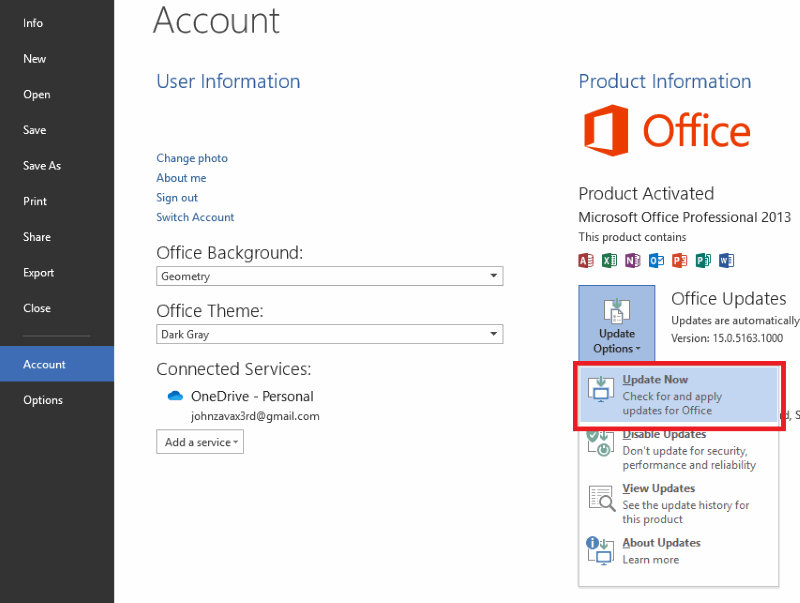
Task: Select About Updates menu item
Action: (x=679, y=551)
